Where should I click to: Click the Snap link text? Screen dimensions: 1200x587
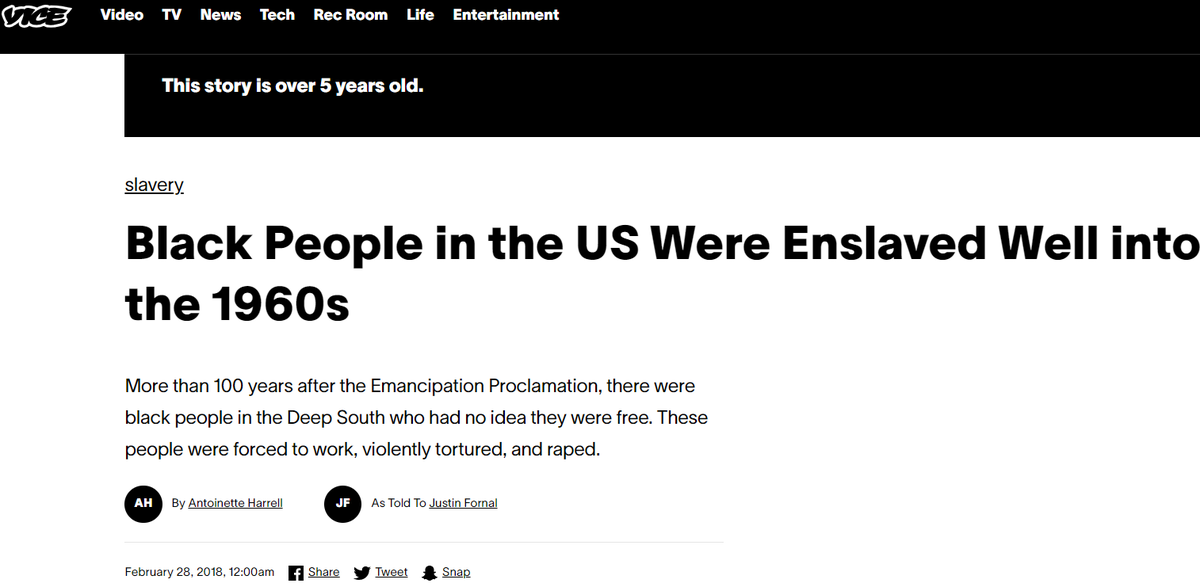pos(456,572)
